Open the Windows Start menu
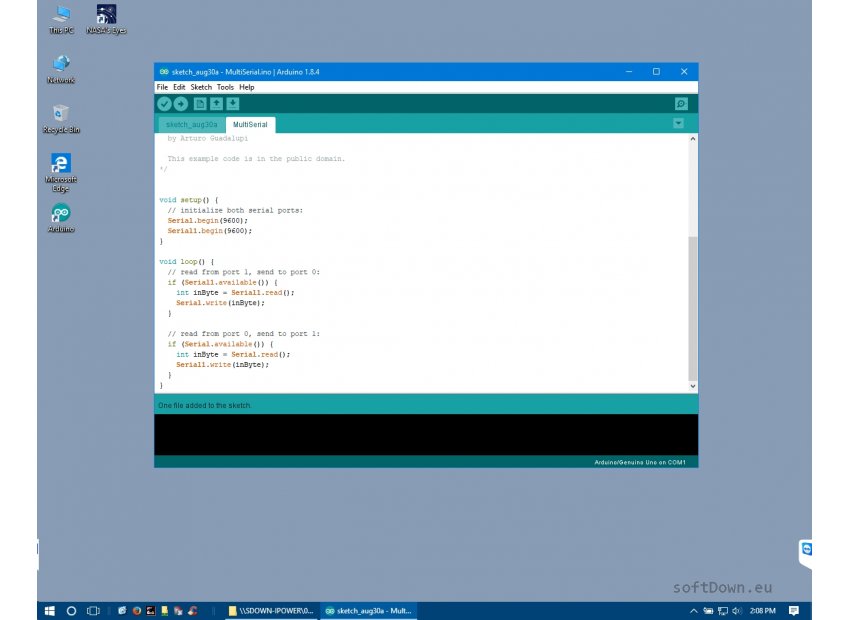Screen dimensions: 850x620 tap(49, 611)
